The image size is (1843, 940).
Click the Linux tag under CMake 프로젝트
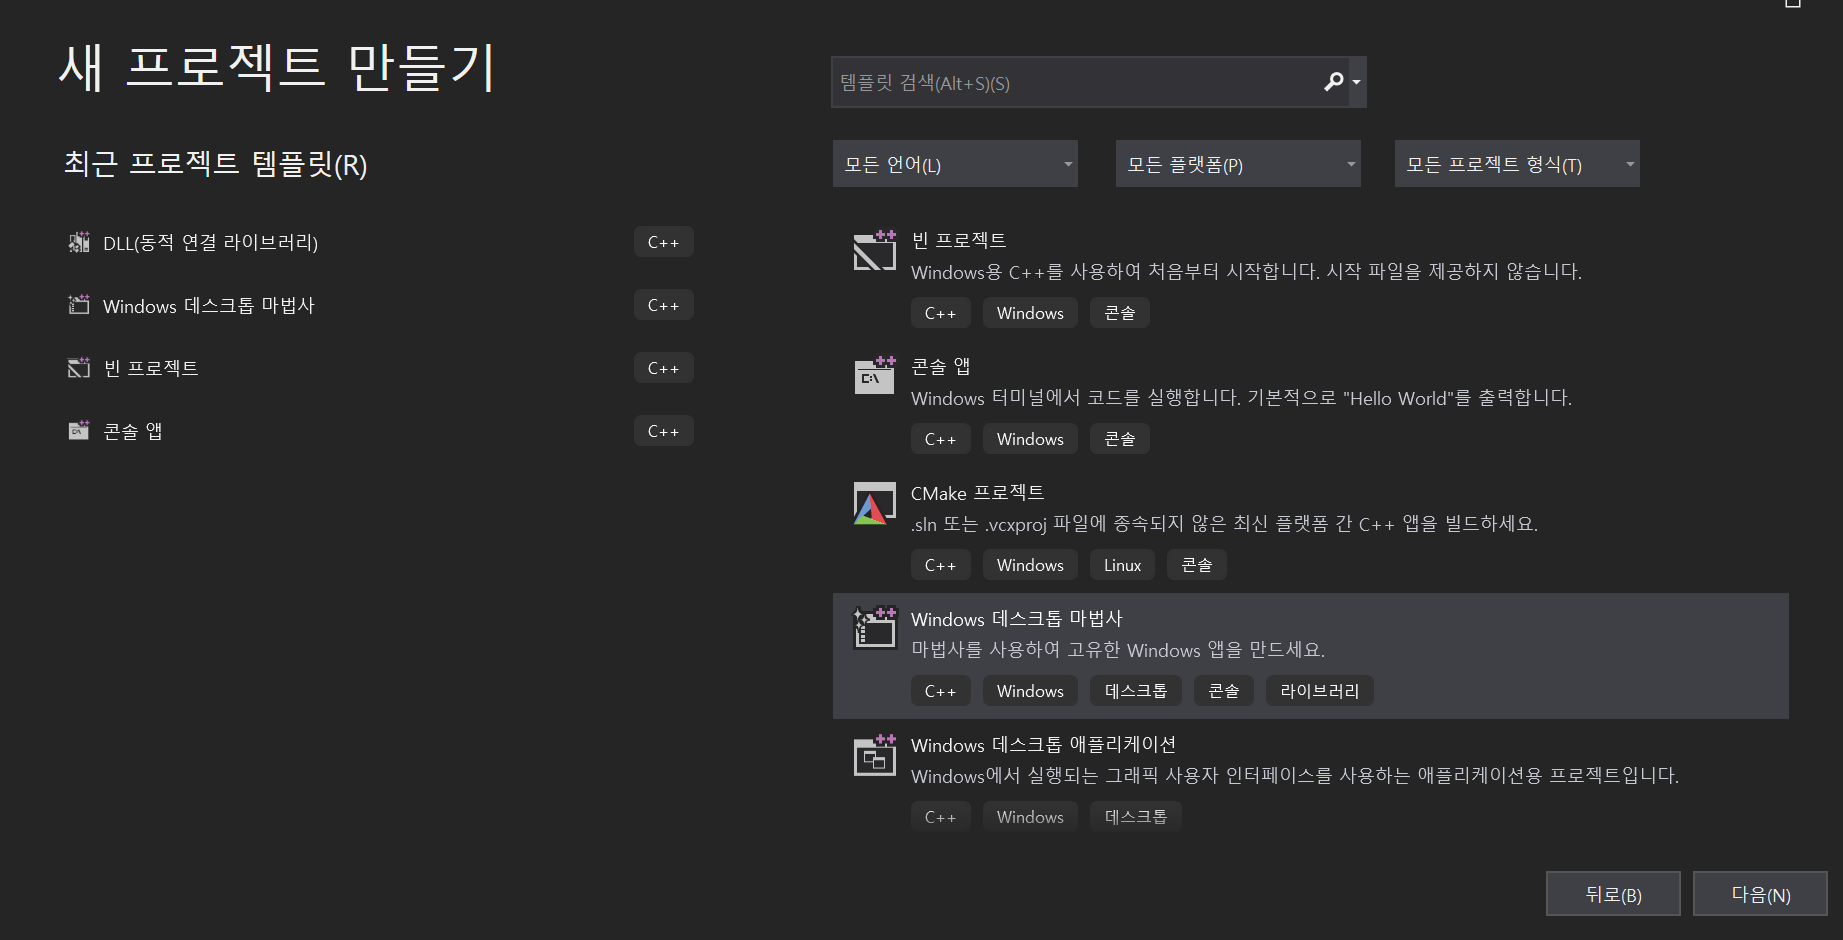1122,565
